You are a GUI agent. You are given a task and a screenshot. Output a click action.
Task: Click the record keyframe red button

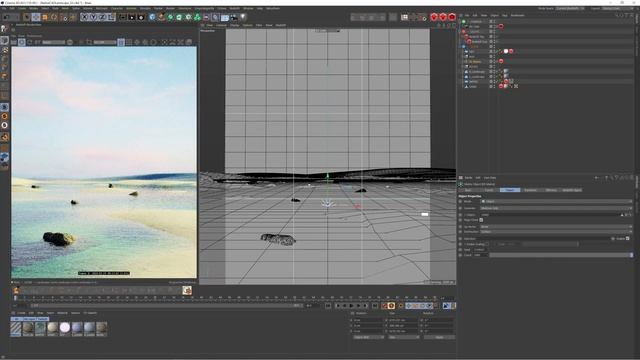[x=384, y=306]
